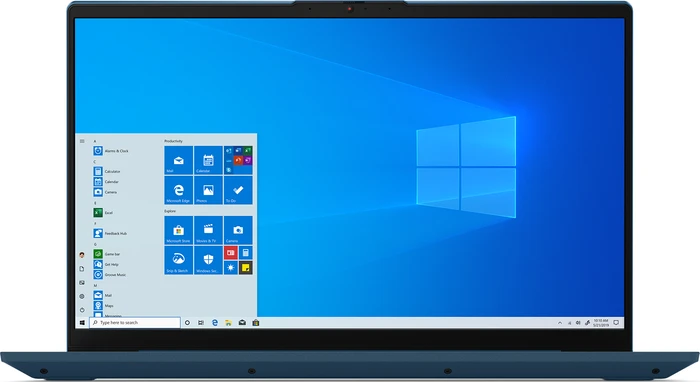Open the Snip & Sketch tile

179,260
